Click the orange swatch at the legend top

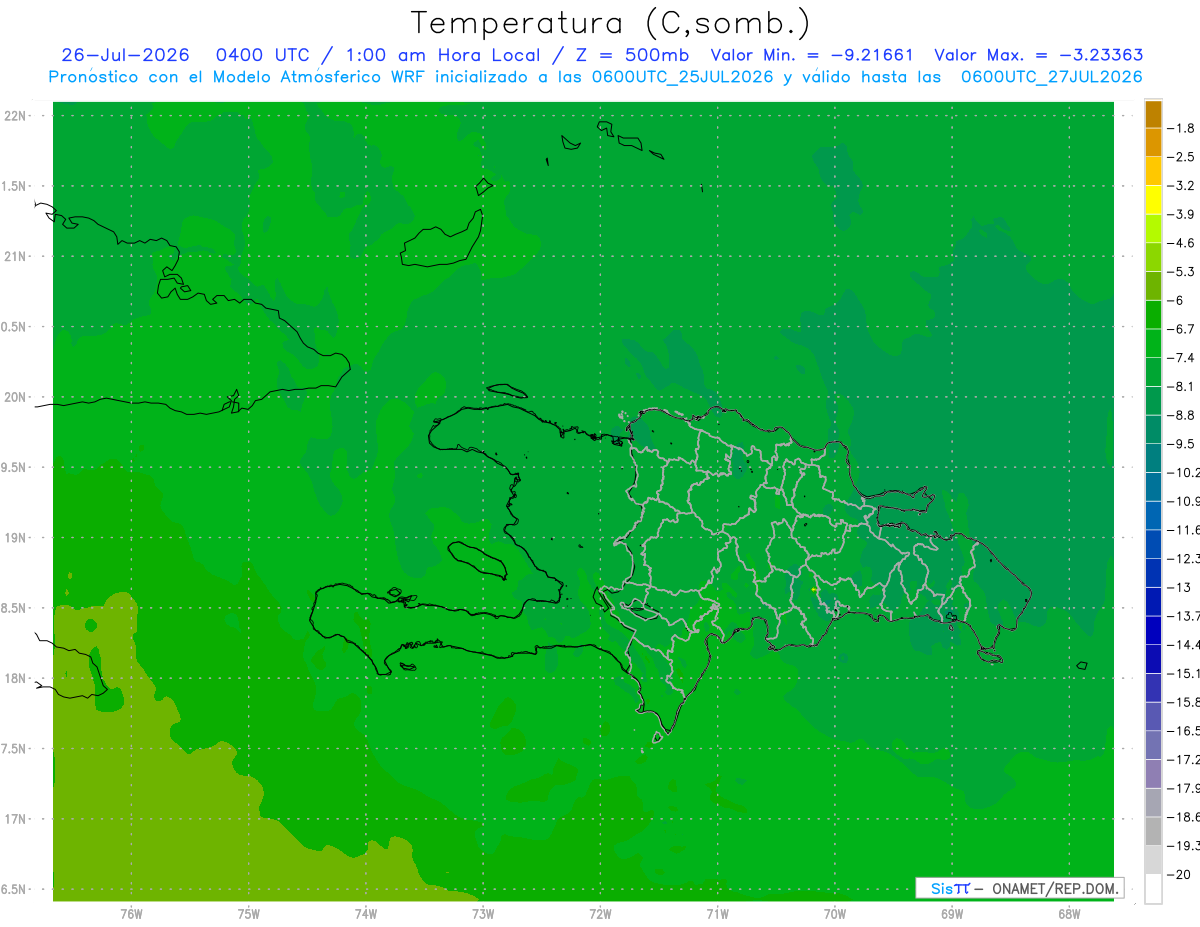point(1153,114)
